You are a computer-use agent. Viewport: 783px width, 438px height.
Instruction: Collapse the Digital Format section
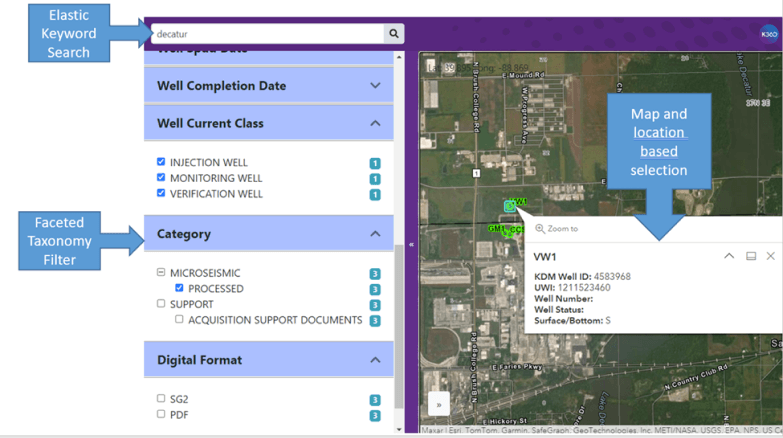point(375,360)
